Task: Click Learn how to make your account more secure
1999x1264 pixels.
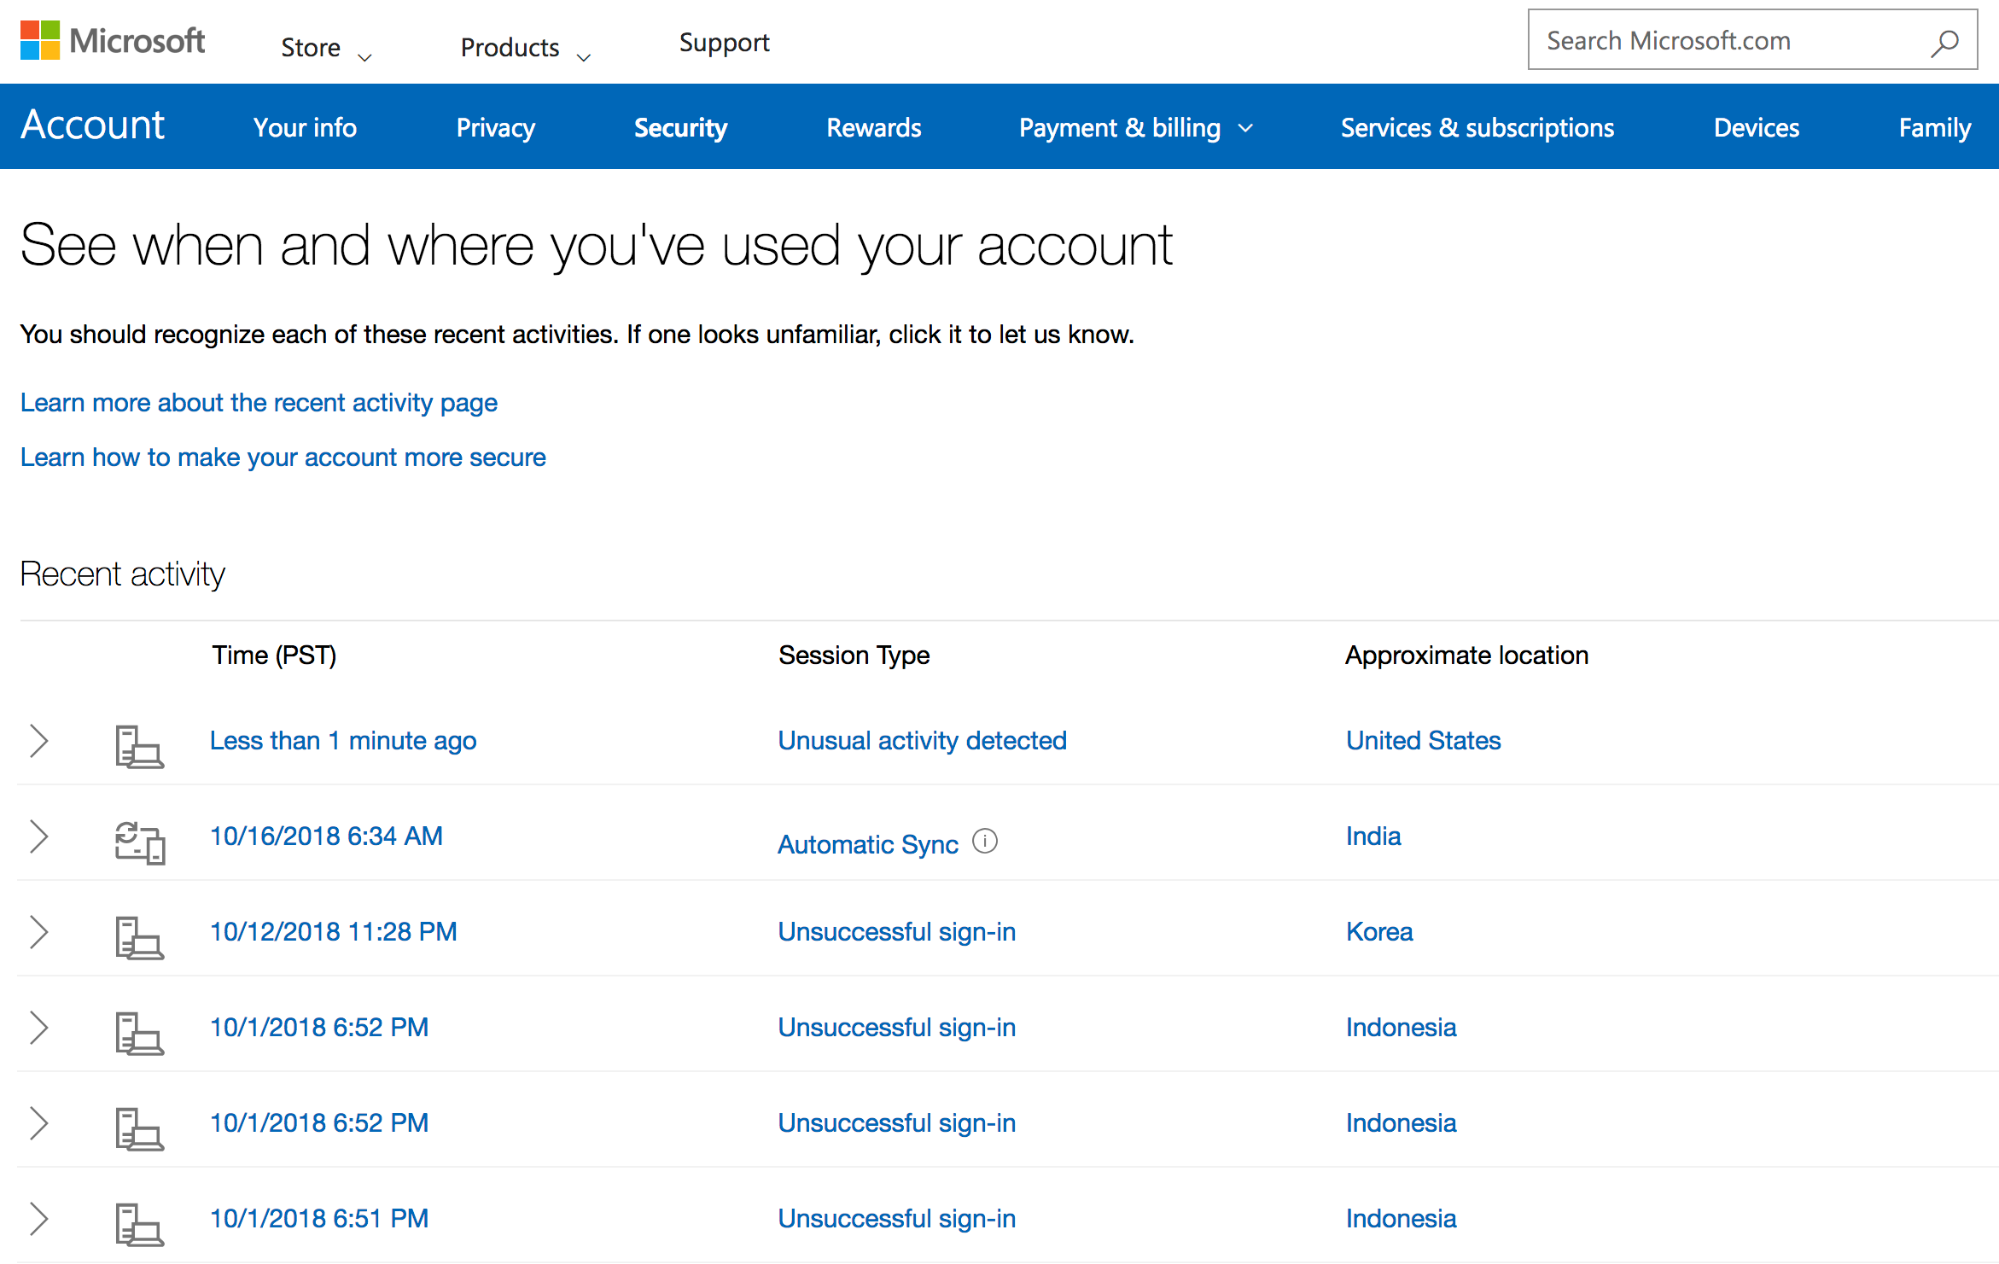Action: pos(281,456)
